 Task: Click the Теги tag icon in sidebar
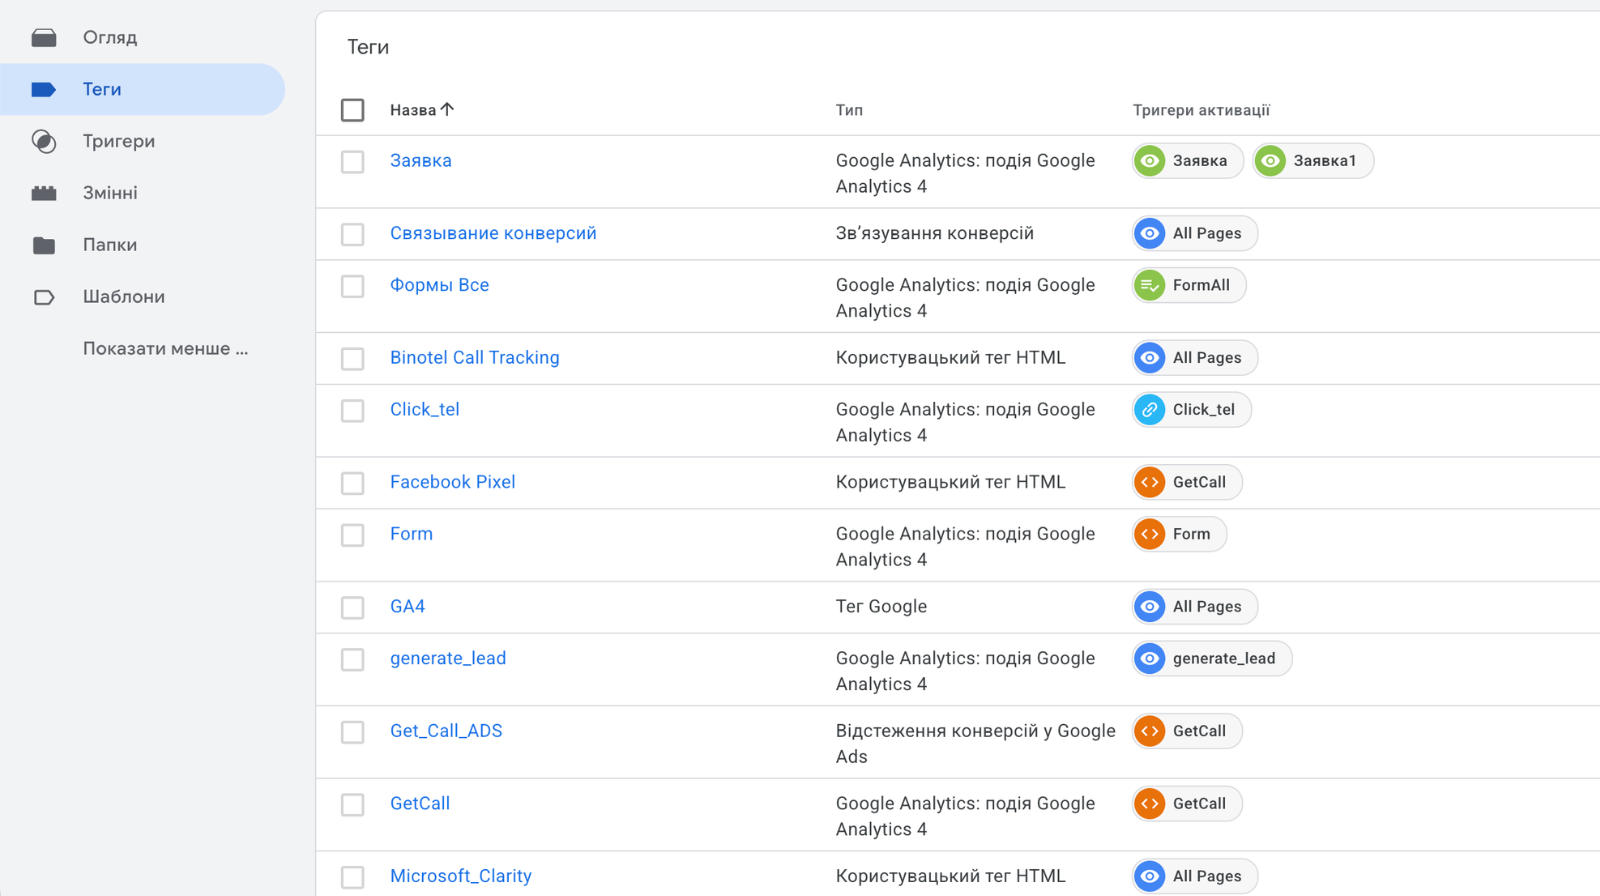point(44,90)
